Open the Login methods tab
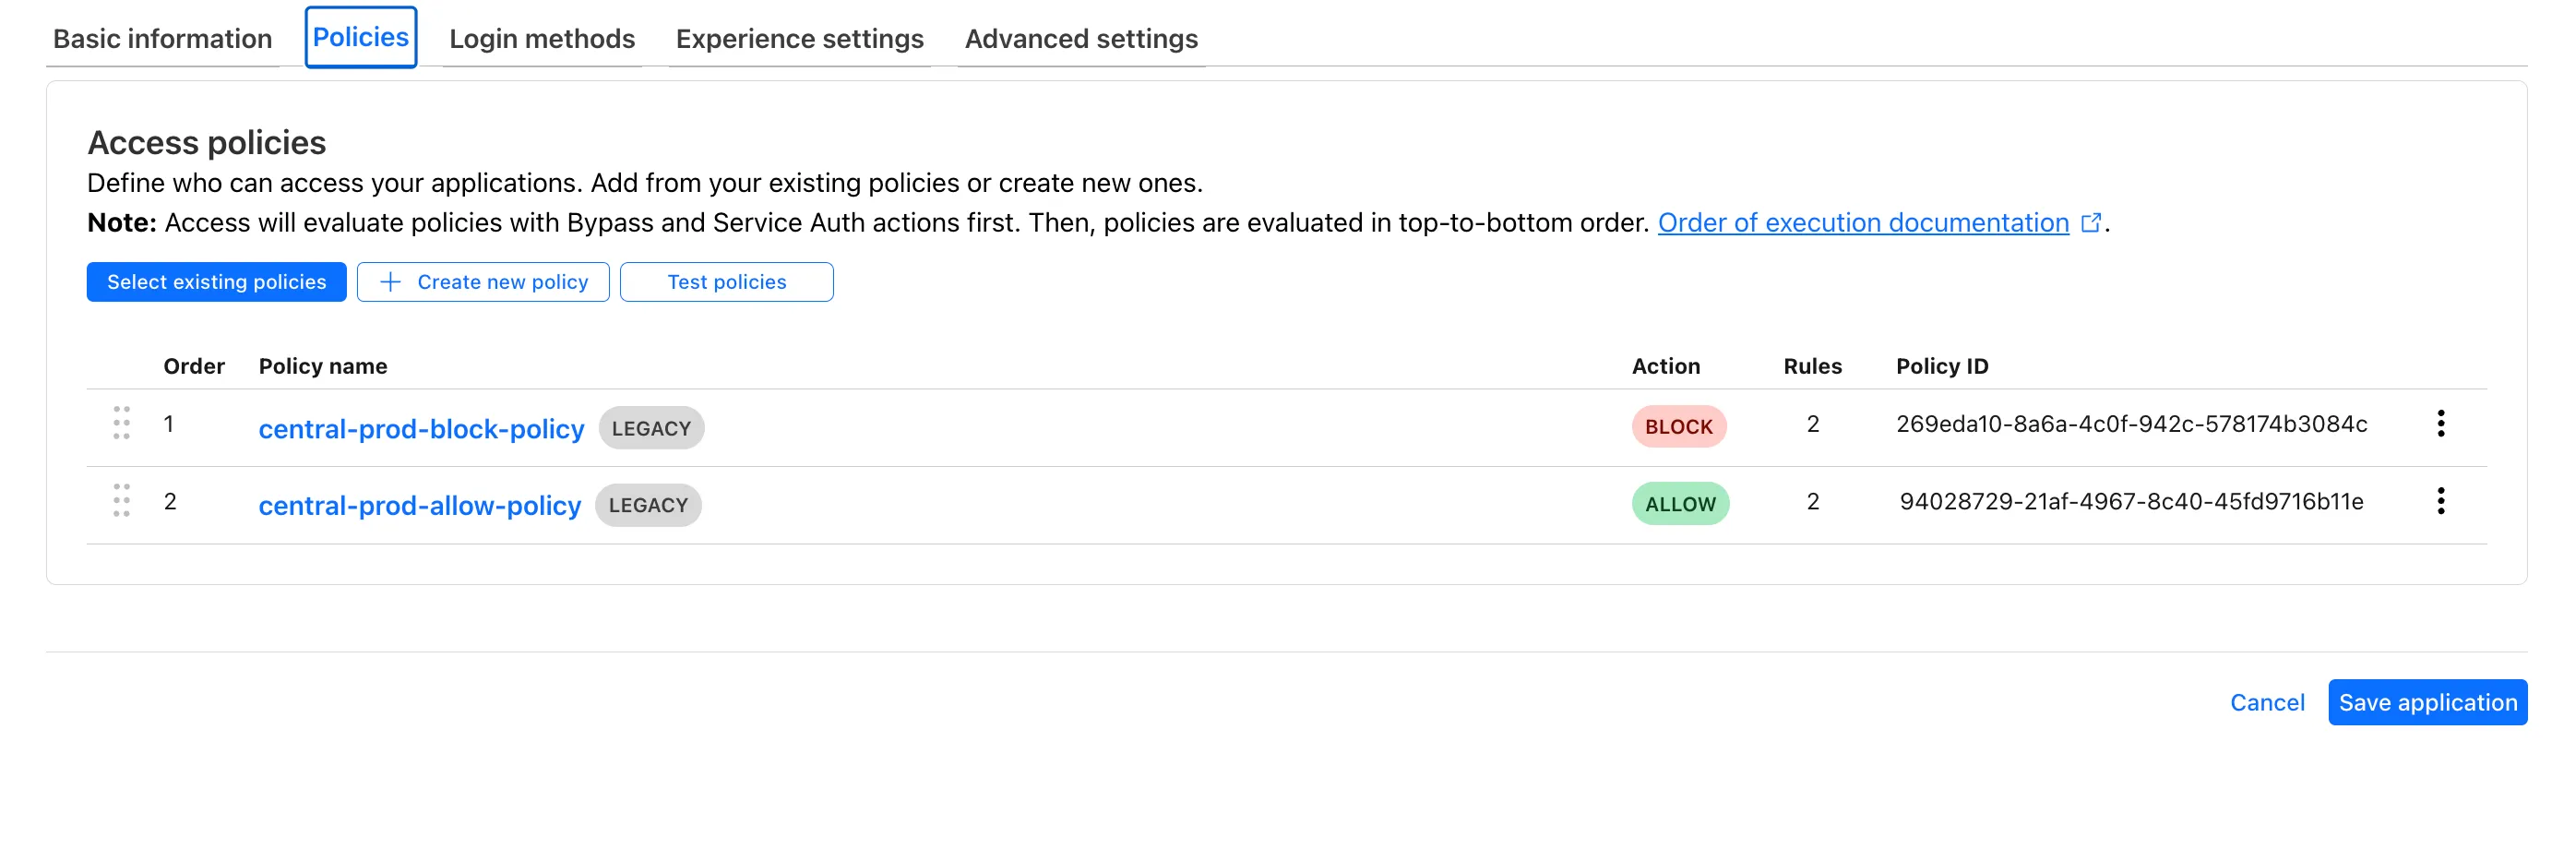The image size is (2576, 849). click(x=542, y=38)
